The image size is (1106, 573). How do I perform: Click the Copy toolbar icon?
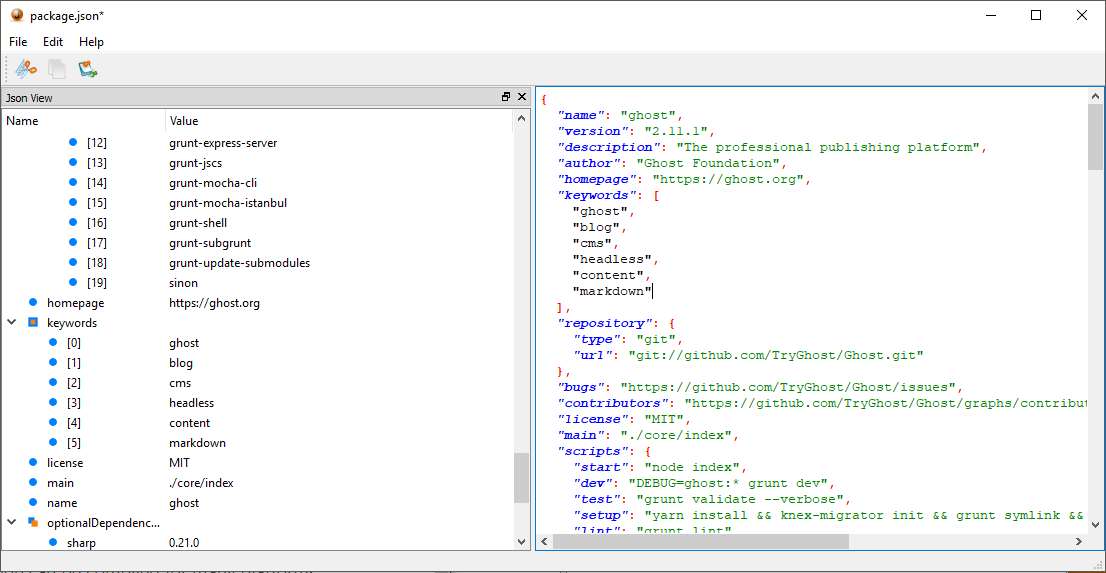tap(57, 68)
